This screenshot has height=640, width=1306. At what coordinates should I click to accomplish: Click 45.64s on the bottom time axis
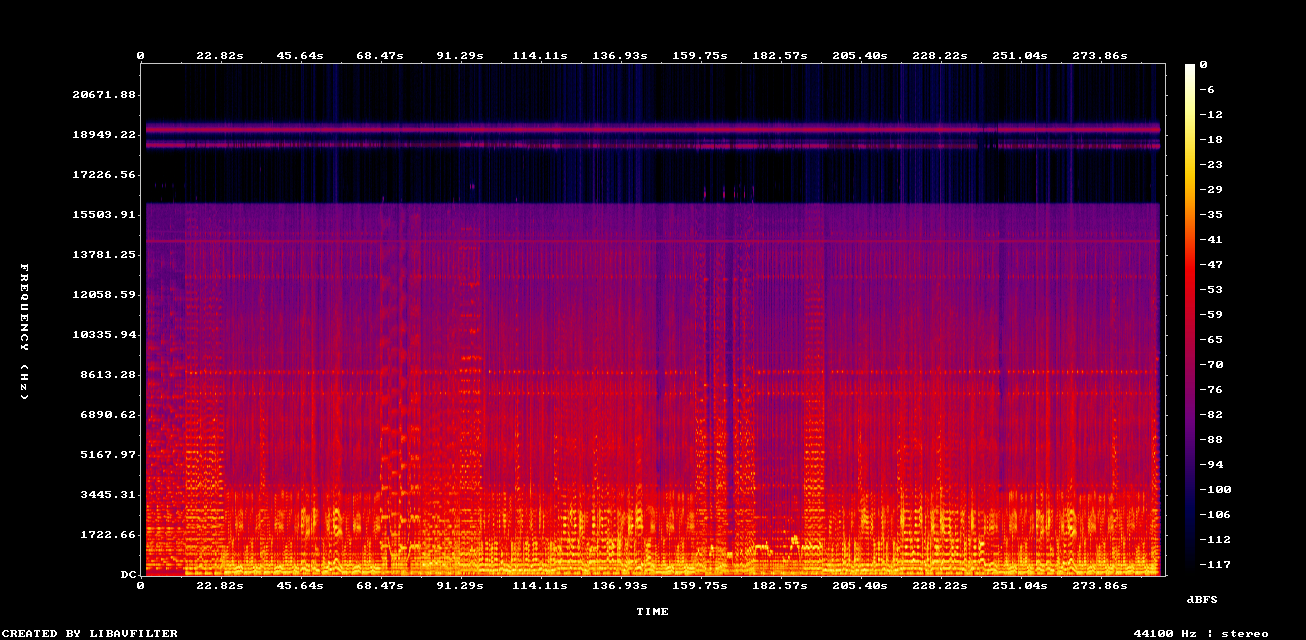click(x=300, y=585)
